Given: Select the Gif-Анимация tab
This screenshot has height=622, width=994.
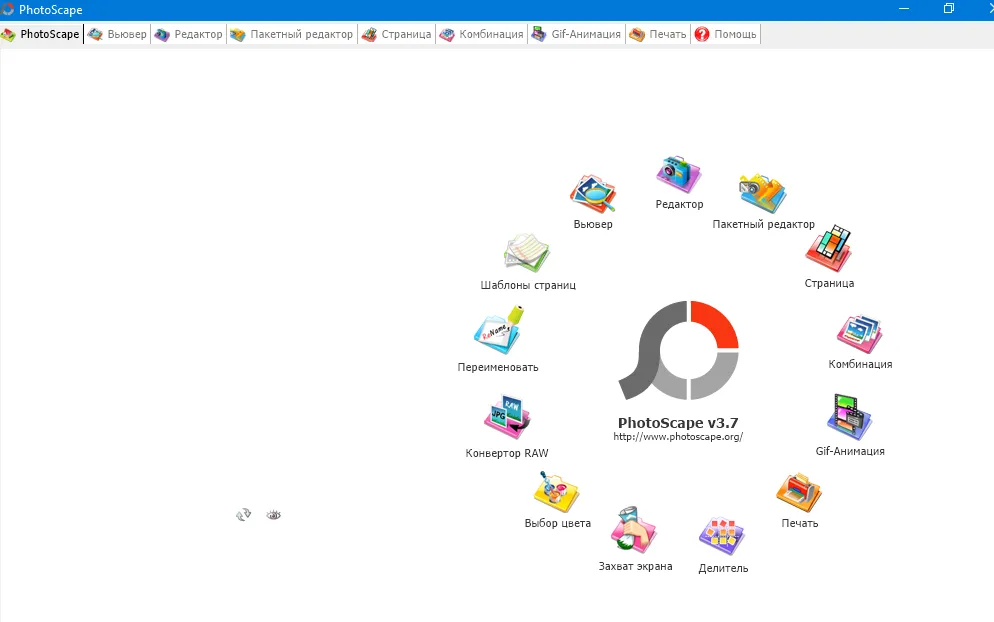Looking at the screenshot, I should 577,34.
